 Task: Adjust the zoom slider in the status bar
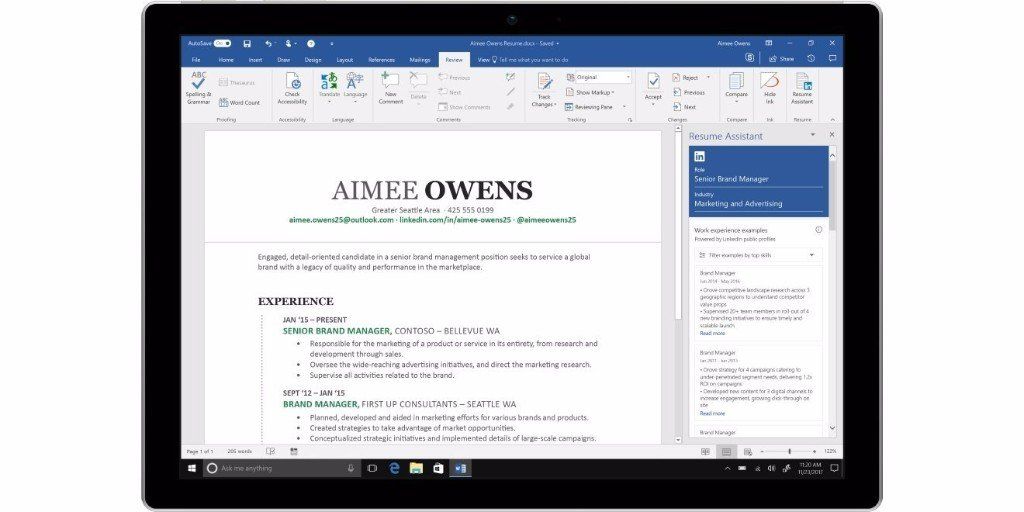point(790,451)
